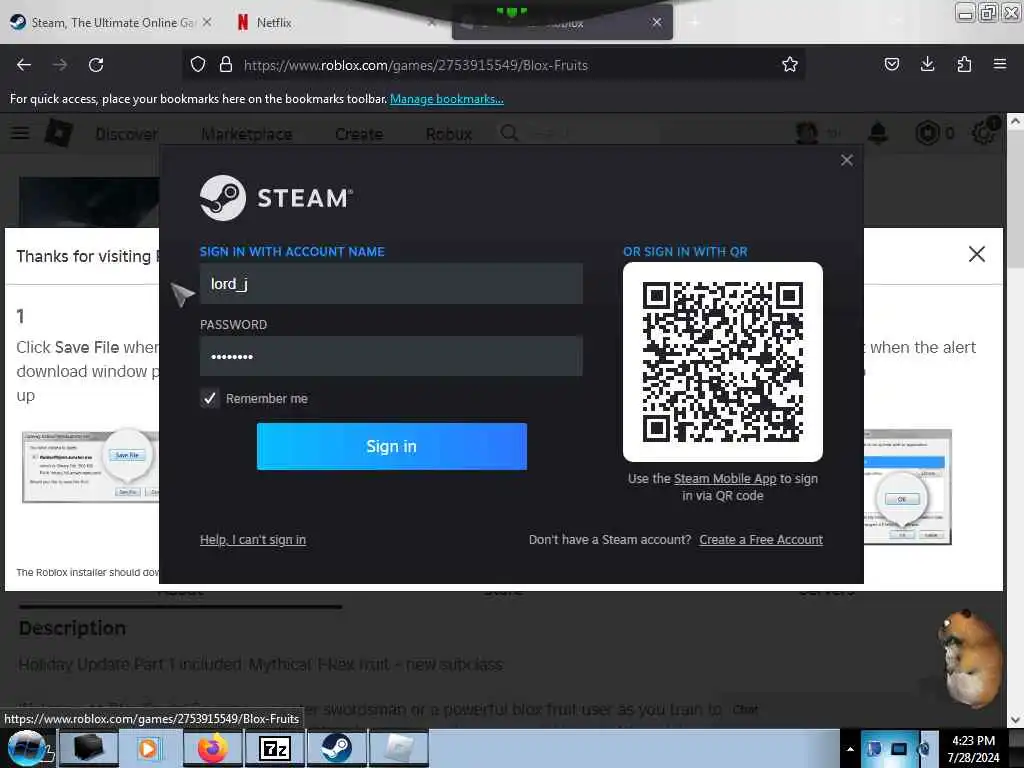This screenshot has width=1024, height=768.
Task: Close the Steam sign-in dialog with X
Action: click(x=846, y=160)
